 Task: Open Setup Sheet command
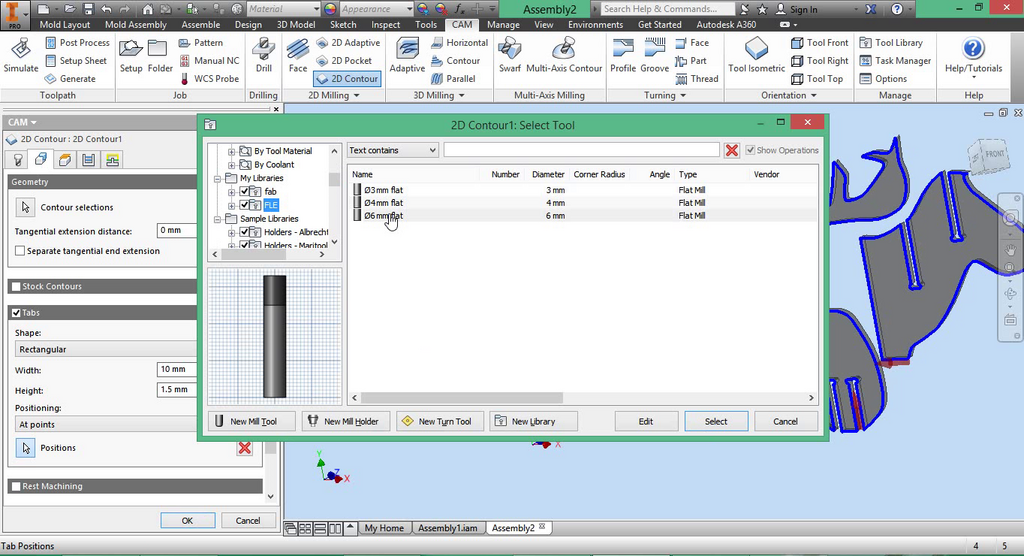(76, 61)
